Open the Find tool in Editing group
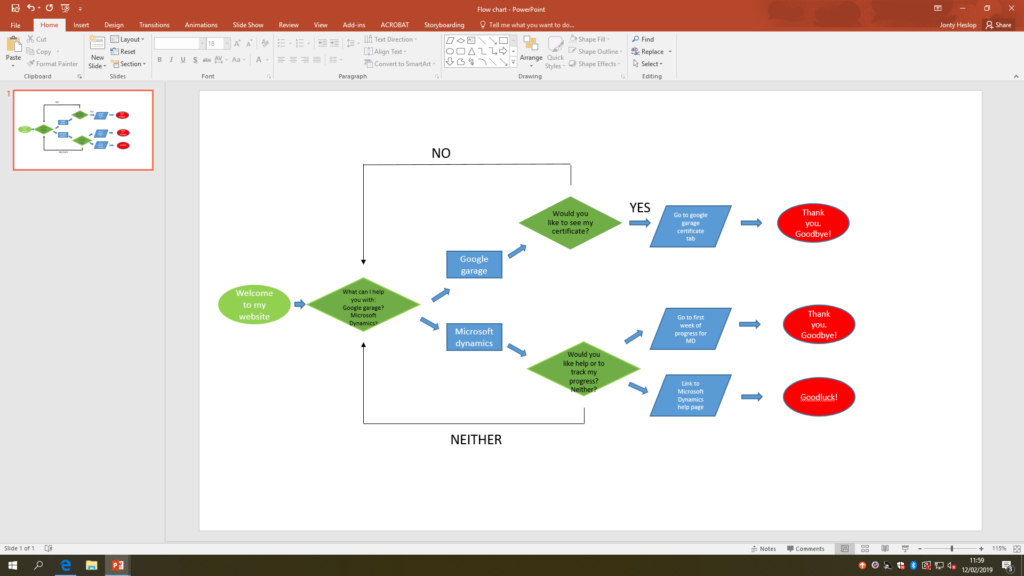Screen dimensions: 1024x576 [646, 39]
